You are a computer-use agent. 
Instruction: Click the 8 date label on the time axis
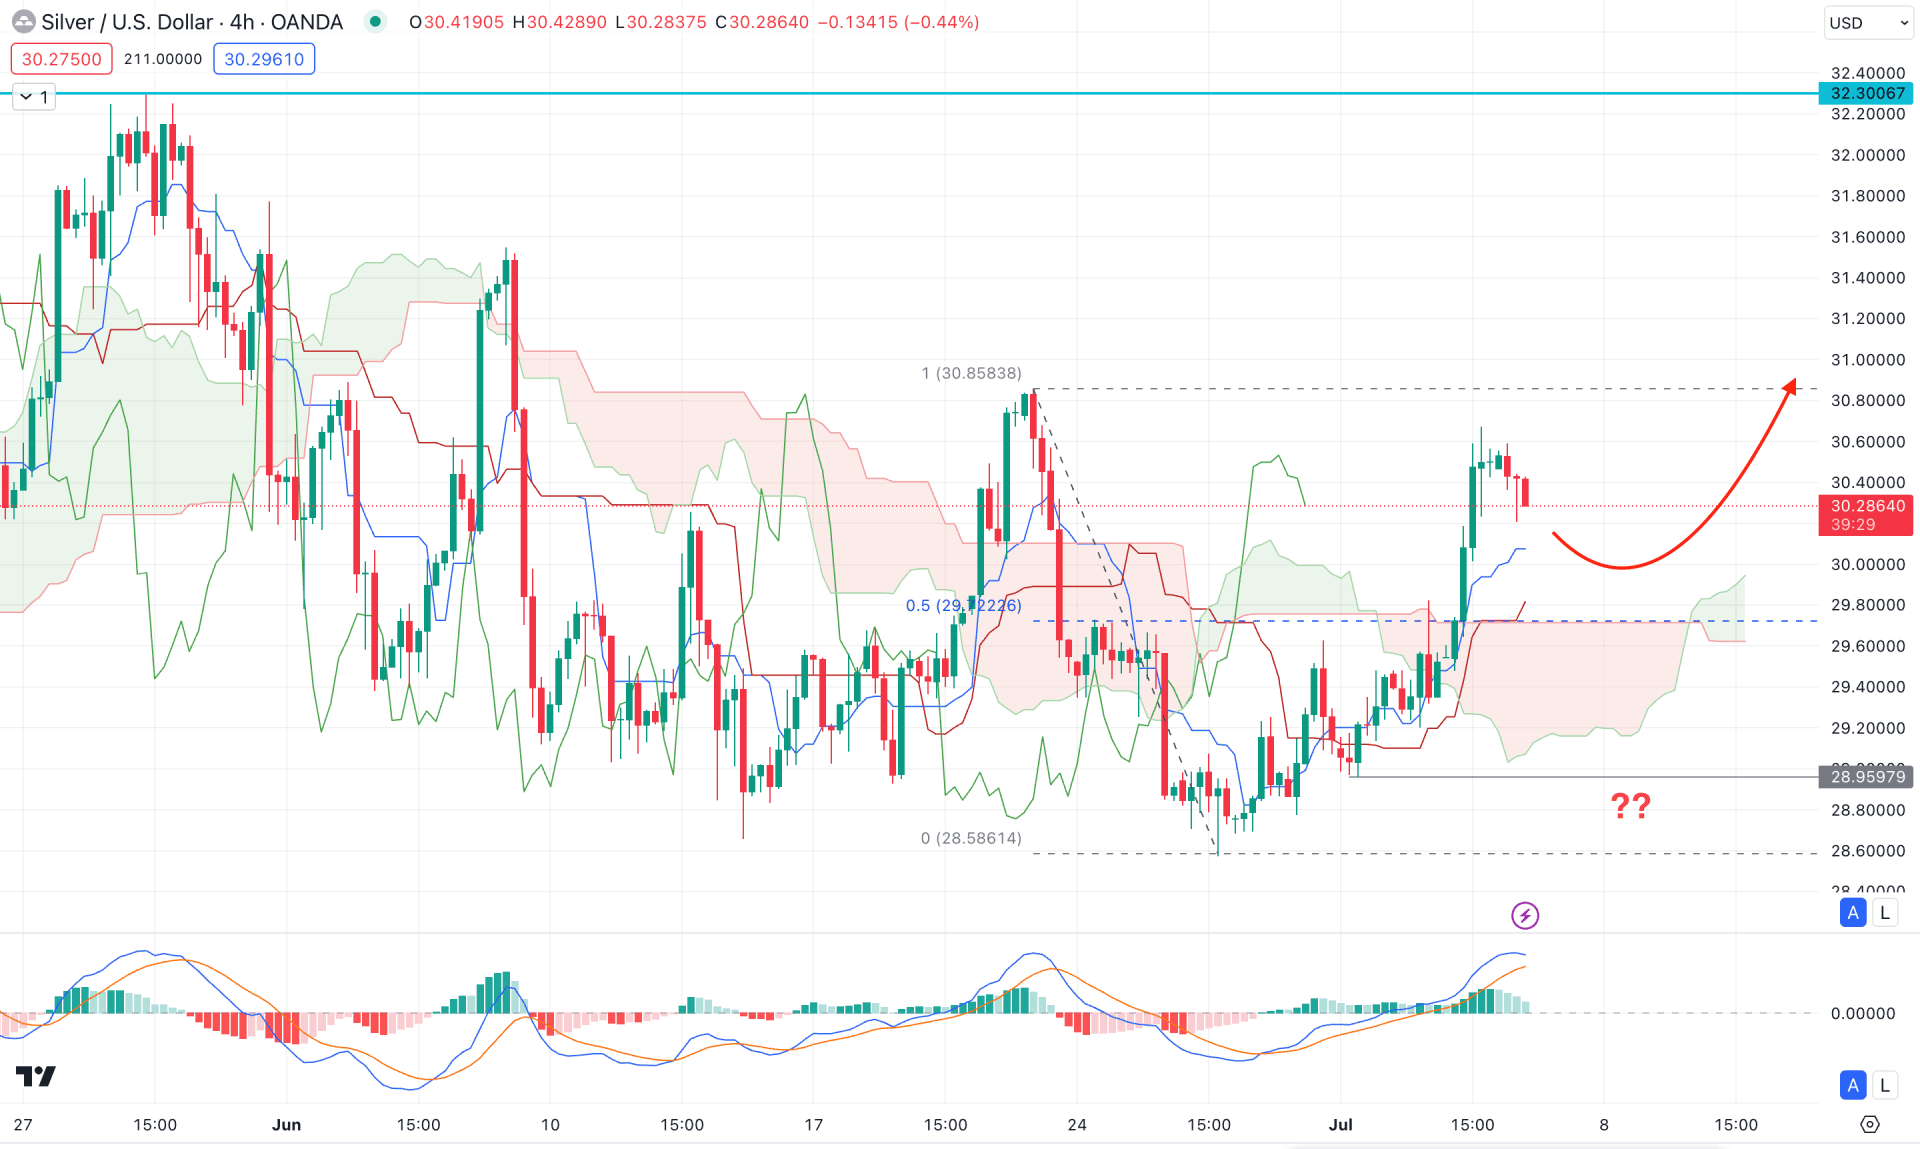pos(1604,1125)
